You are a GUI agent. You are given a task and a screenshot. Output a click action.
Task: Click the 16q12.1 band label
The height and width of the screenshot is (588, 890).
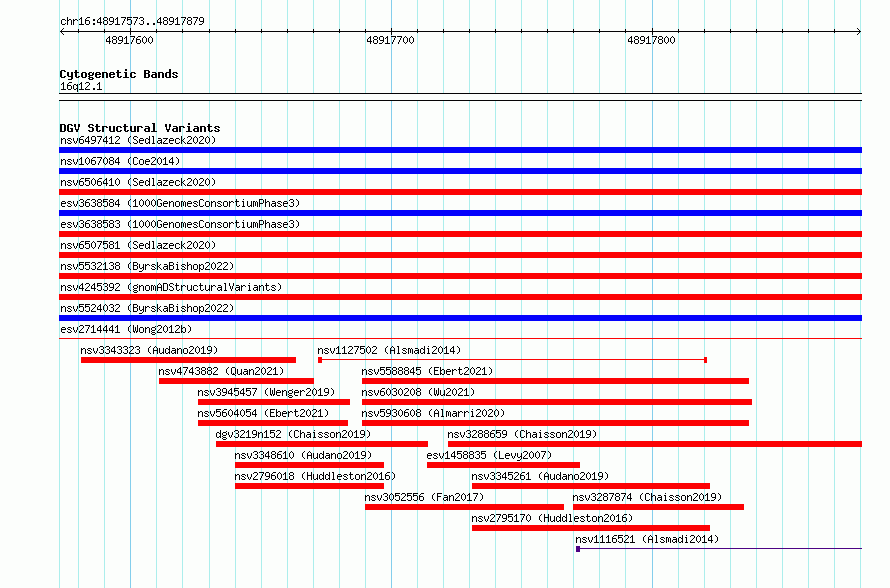click(x=81, y=86)
